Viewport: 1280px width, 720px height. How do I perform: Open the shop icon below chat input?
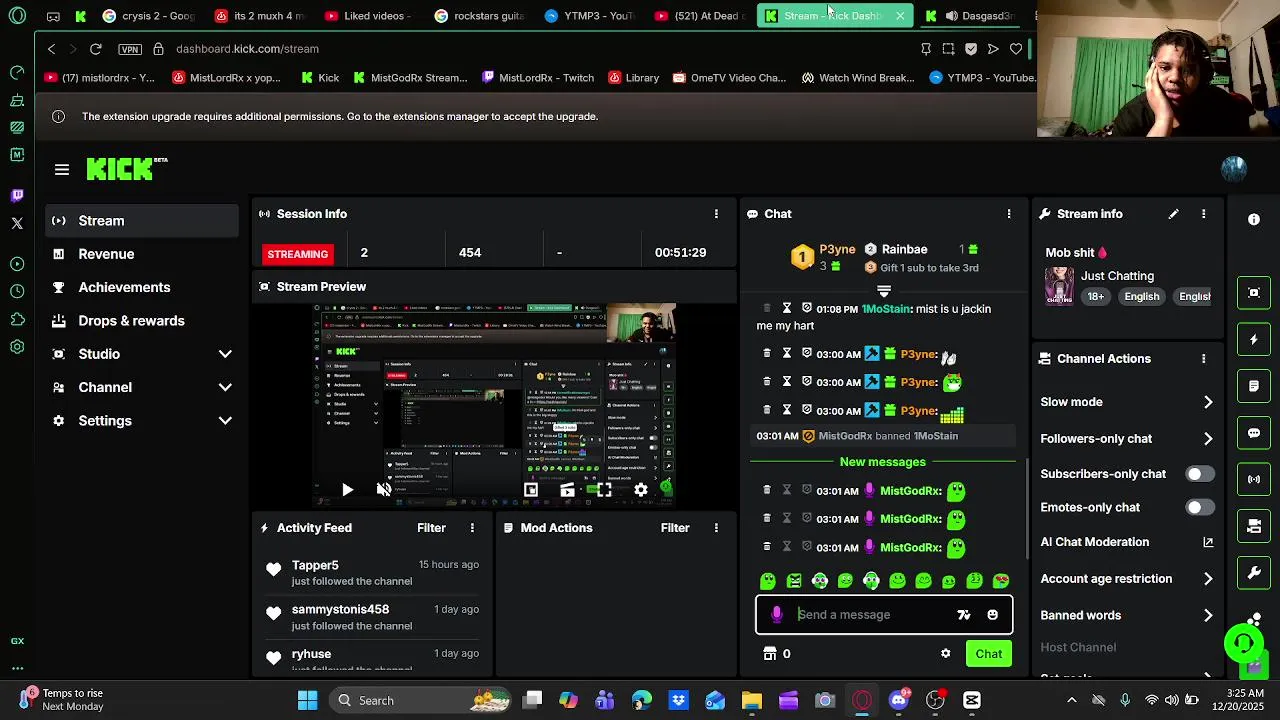tap(770, 654)
